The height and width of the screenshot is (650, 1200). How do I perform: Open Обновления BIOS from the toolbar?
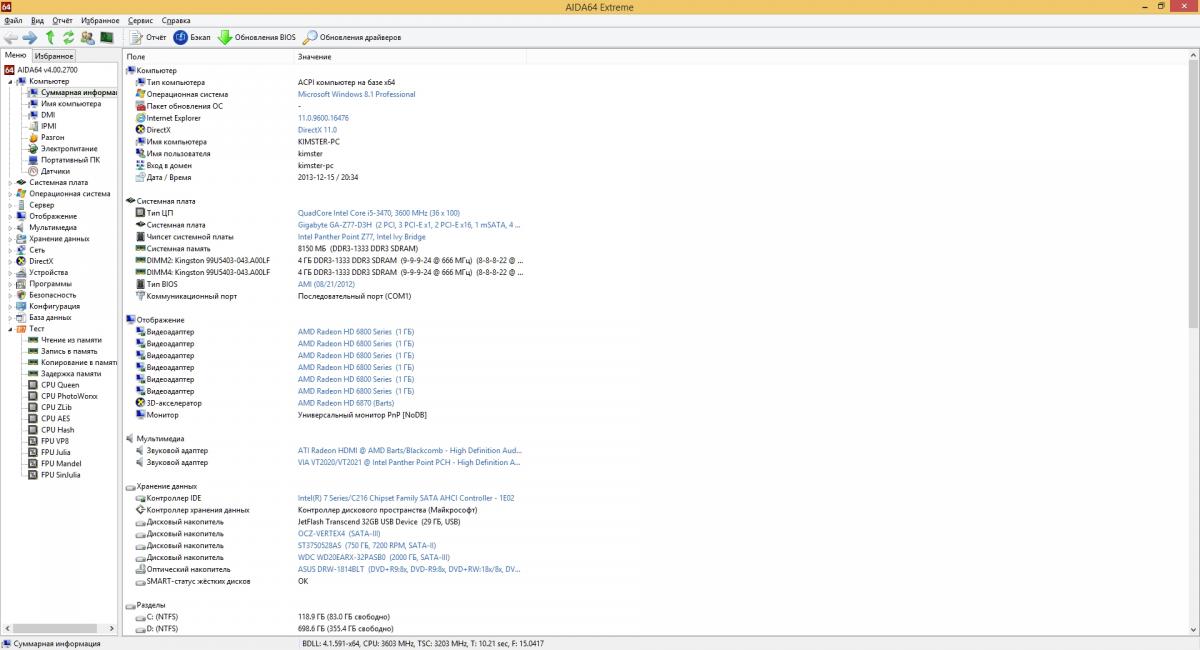coord(257,37)
